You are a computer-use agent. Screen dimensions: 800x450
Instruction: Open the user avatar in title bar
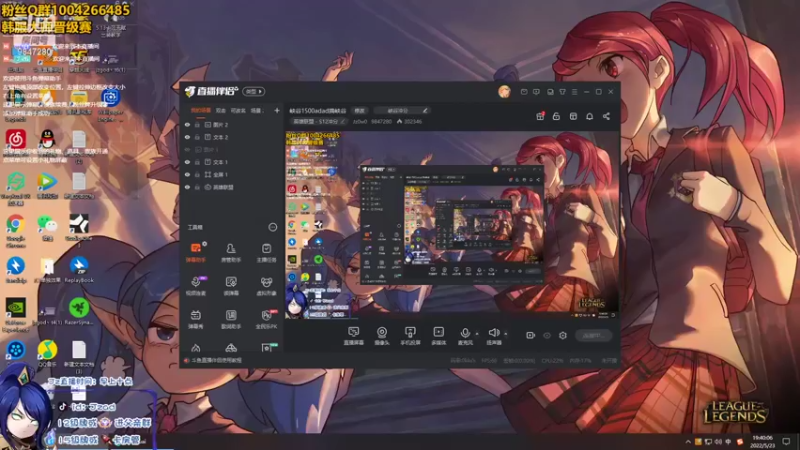point(504,92)
